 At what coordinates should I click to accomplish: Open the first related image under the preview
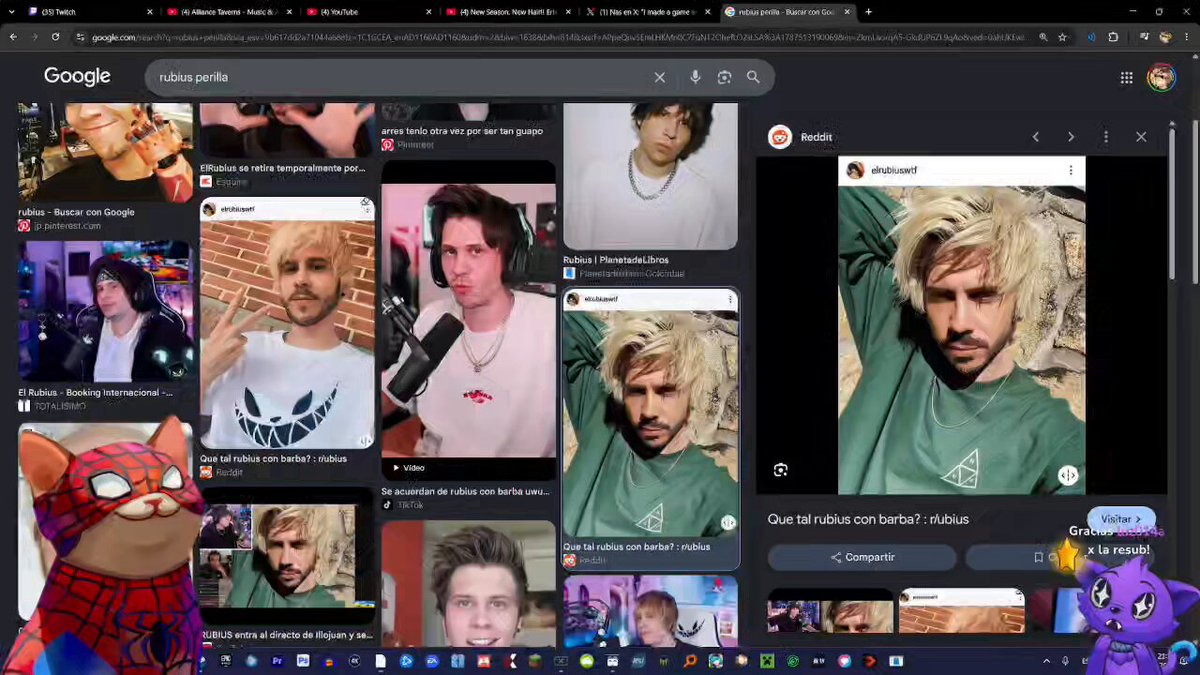pyautogui.click(x=830, y=610)
